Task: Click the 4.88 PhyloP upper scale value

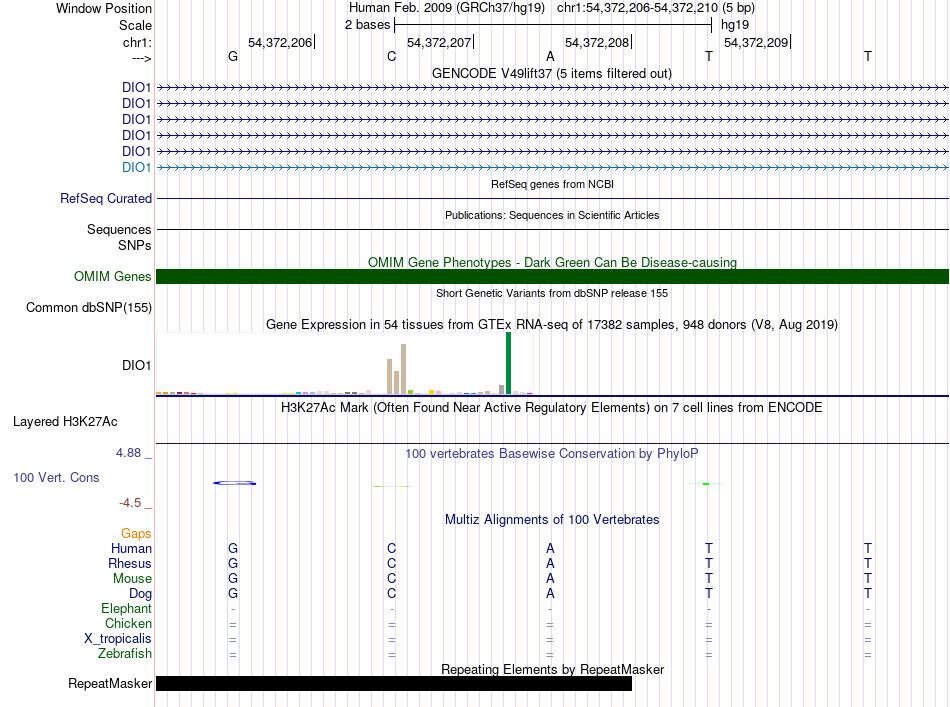Action: tap(128, 453)
